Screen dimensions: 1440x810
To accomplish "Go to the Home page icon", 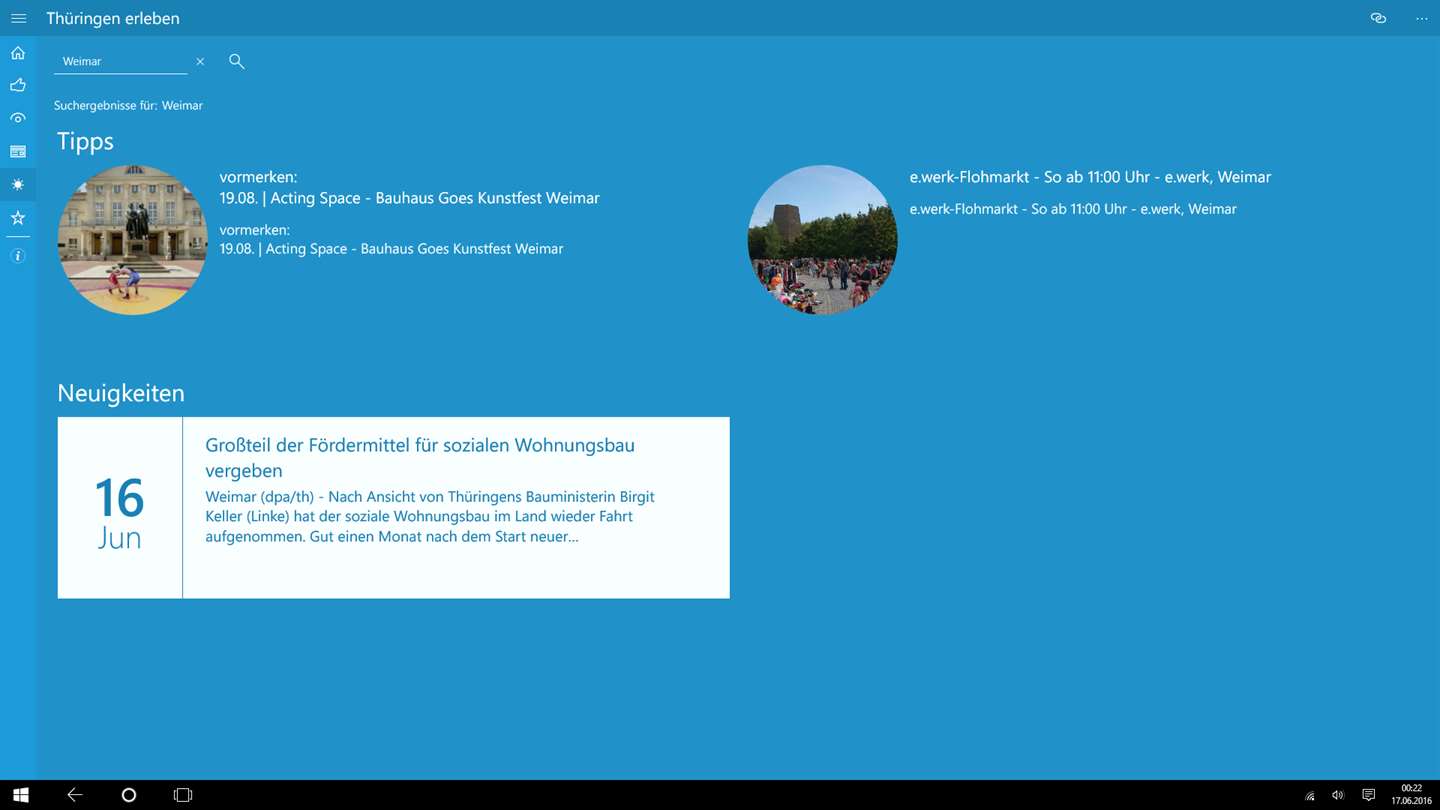I will point(18,53).
